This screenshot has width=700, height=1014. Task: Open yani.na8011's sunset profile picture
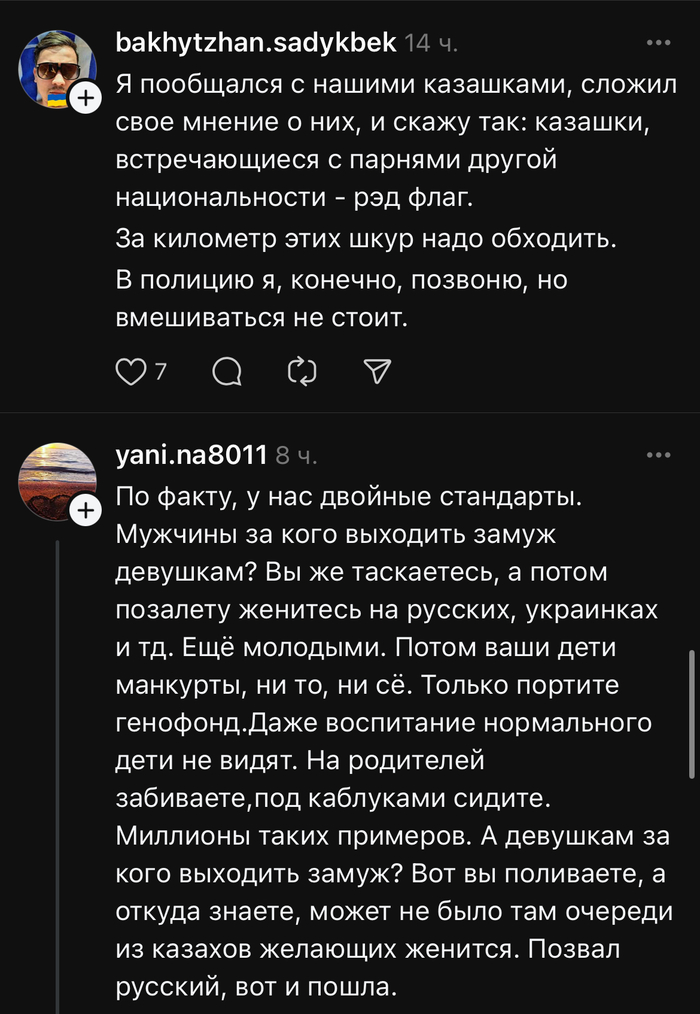click(x=56, y=478)
